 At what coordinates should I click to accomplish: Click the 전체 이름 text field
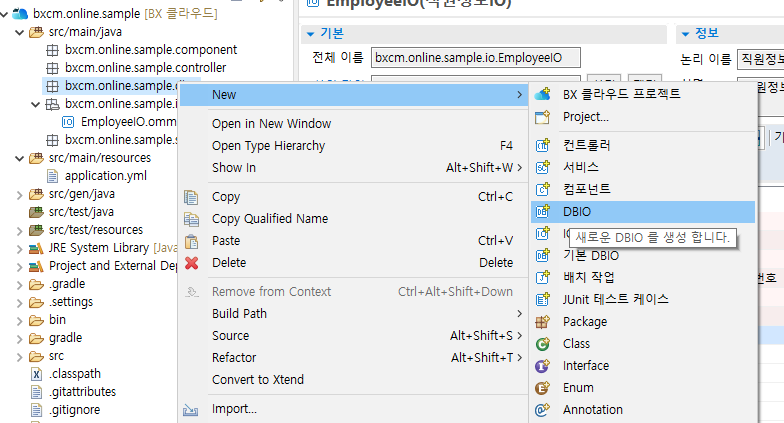[475, 59]
